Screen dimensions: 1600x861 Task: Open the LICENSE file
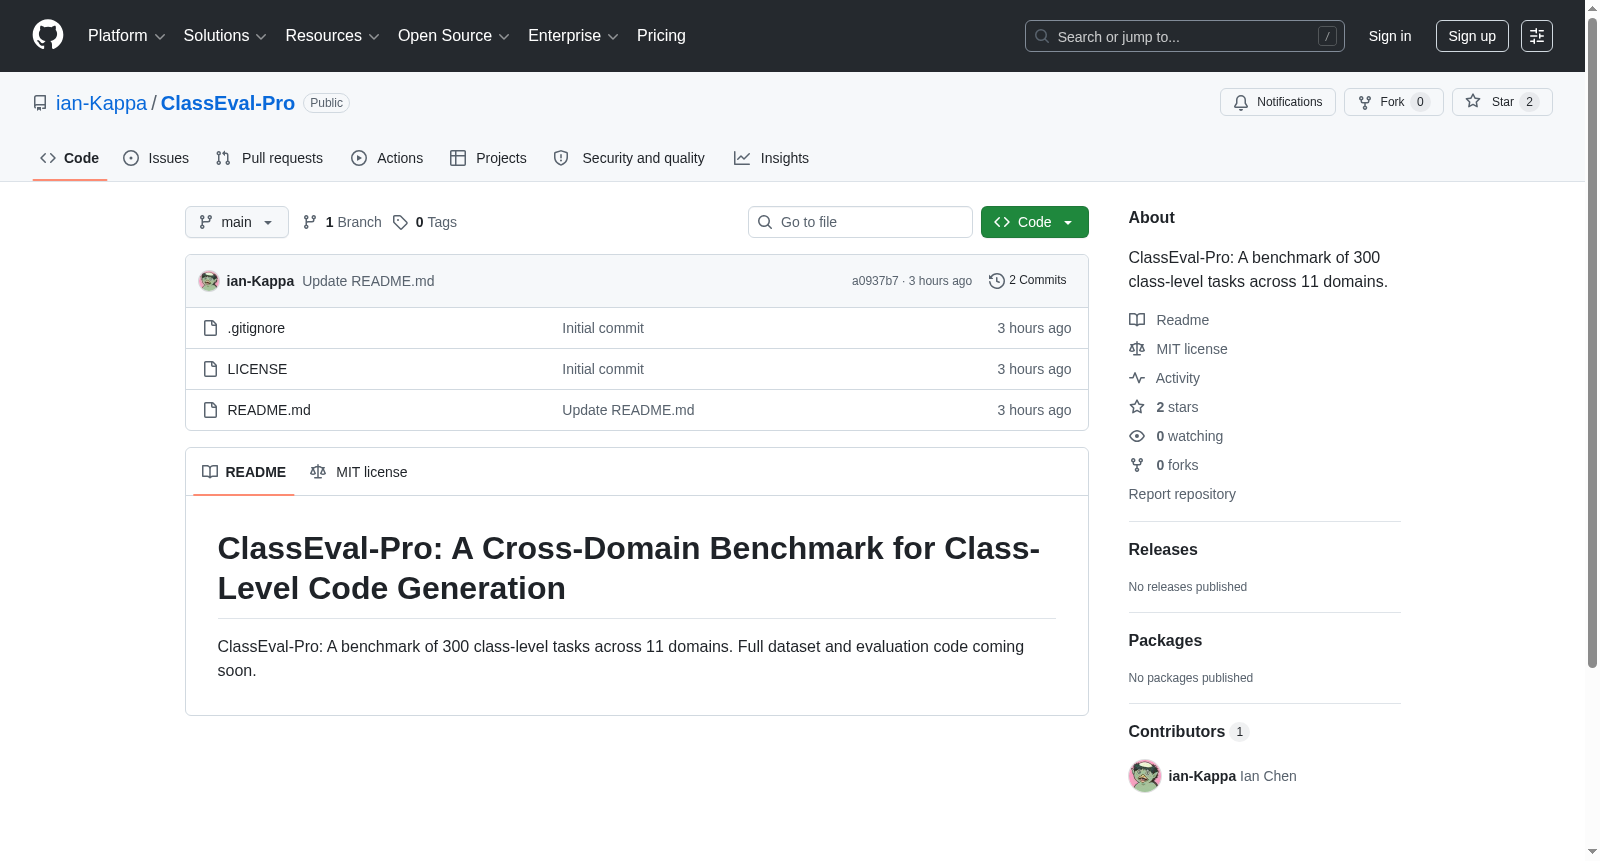257,369
